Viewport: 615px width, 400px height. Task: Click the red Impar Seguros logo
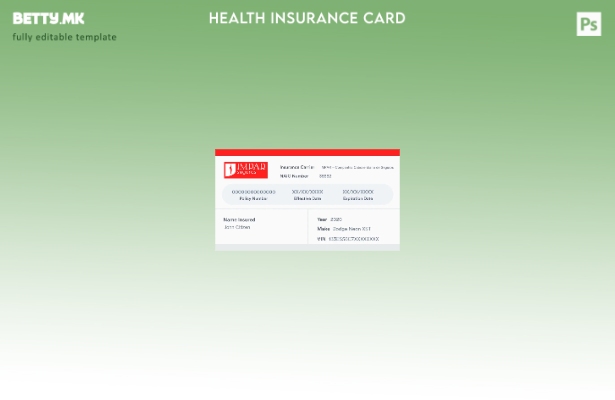[x=245, y=170]
